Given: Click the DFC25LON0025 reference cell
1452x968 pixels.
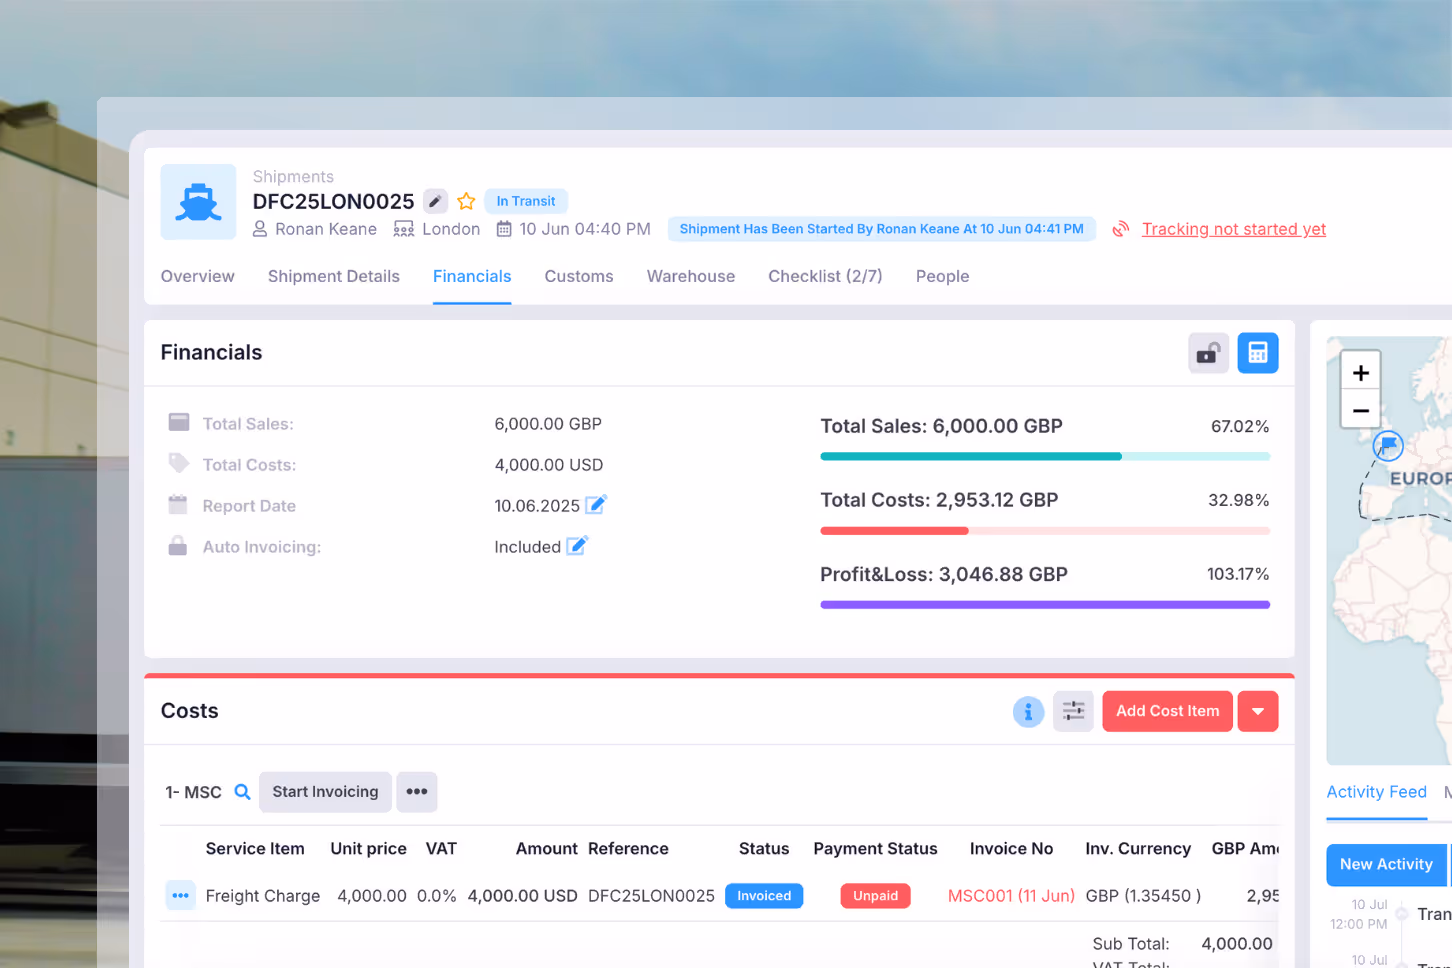Looking at the screenshot, I should 651,896.
